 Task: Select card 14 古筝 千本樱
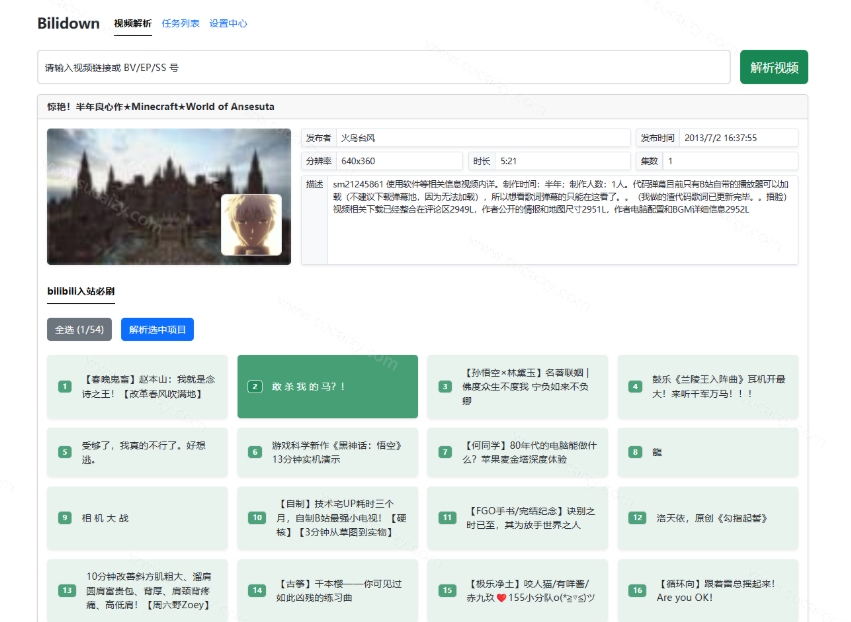(x=328, y=591)
